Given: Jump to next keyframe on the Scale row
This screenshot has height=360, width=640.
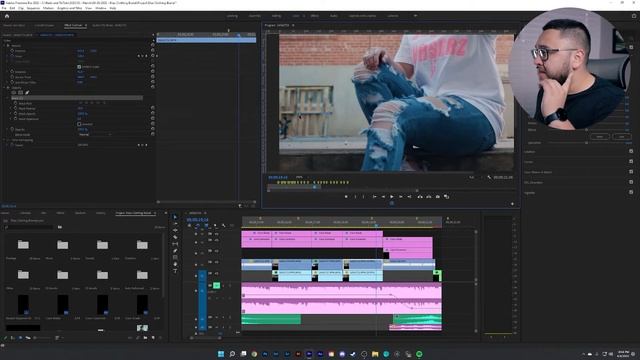Looking at the screenshot, I should pos(146,56).
